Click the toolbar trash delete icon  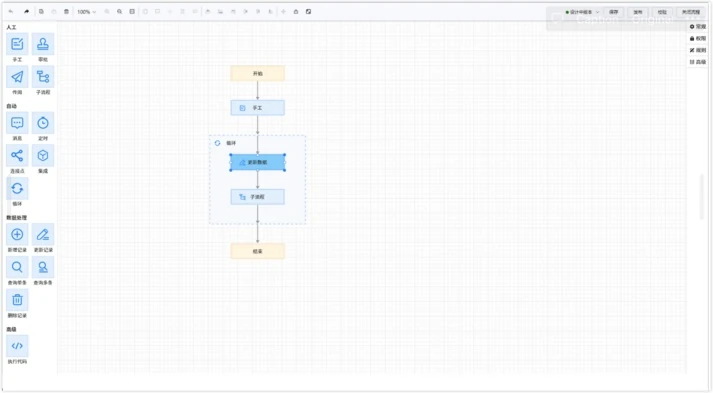coord(66,12)
